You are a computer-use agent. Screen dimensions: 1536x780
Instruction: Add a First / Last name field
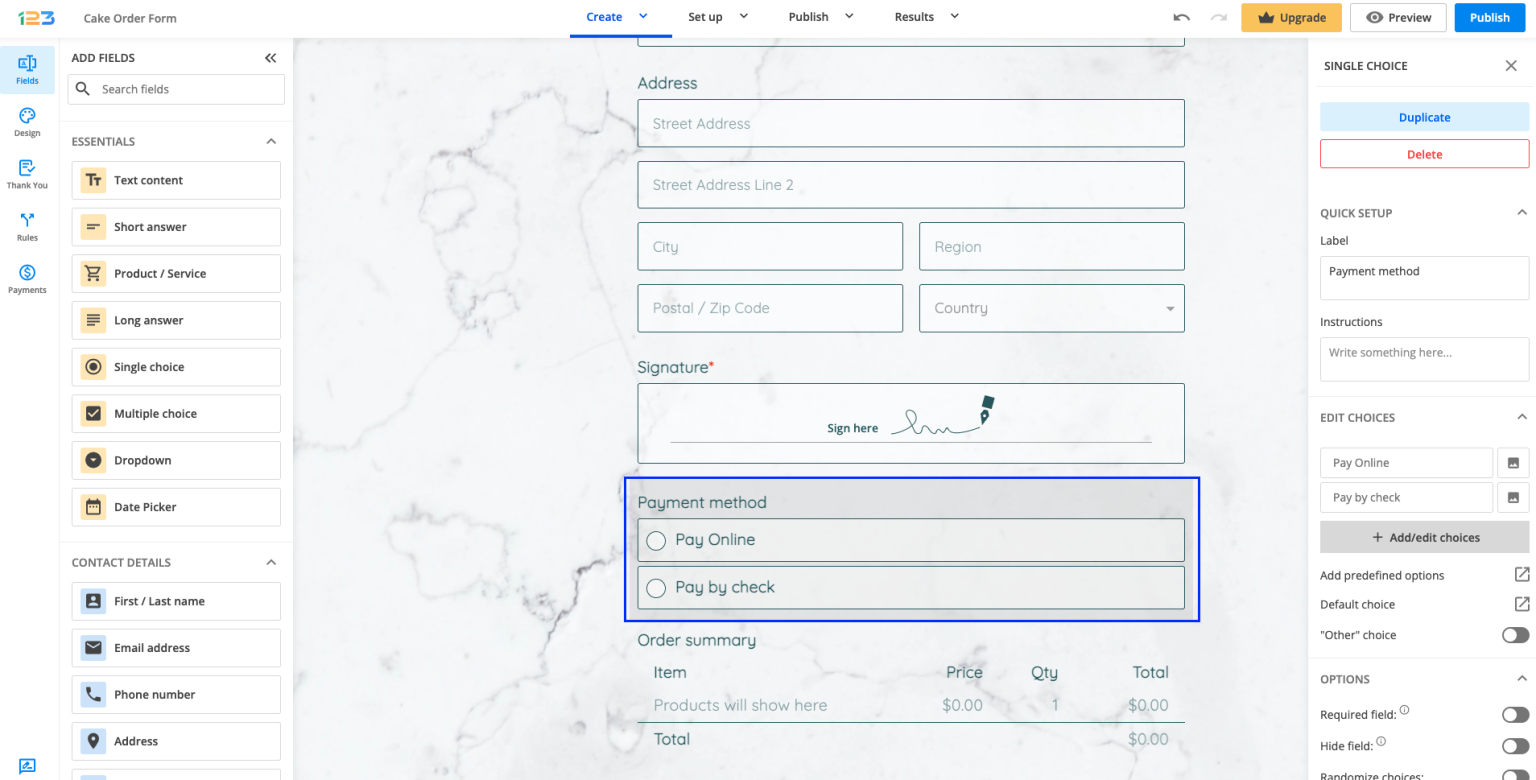(x=176, y=601)
